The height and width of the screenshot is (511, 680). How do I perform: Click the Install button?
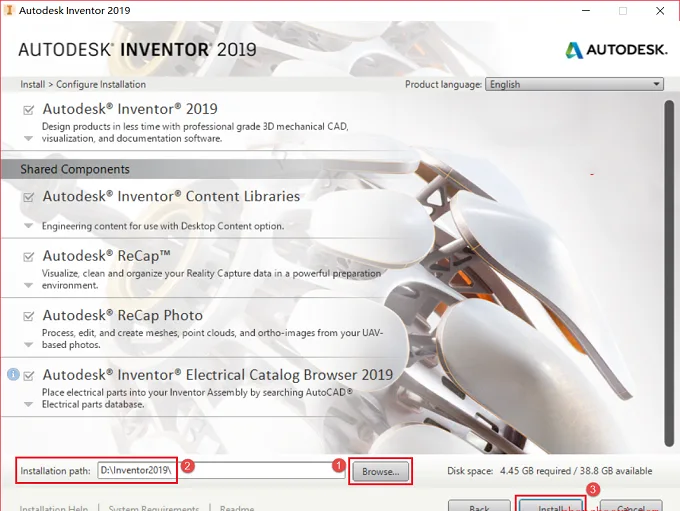click(x=551, y=504)
